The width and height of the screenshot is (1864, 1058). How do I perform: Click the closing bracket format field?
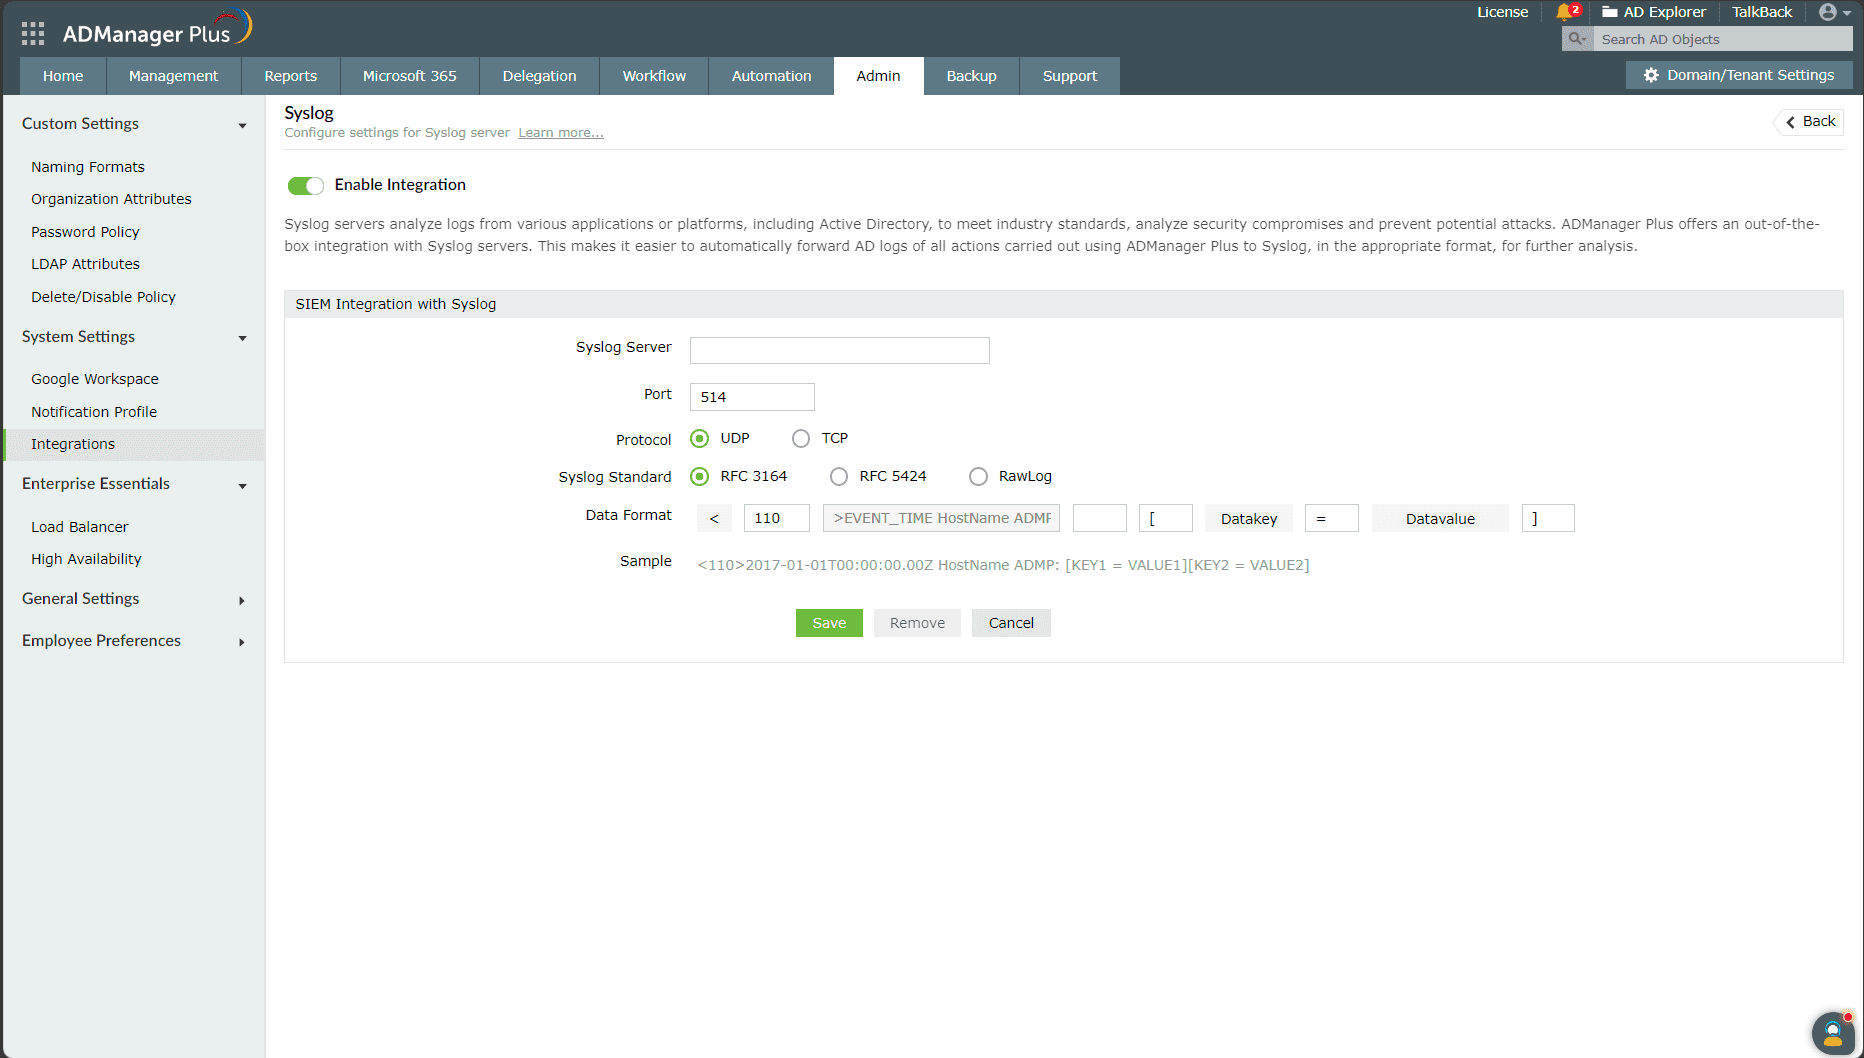click(x=1548, y=518)
